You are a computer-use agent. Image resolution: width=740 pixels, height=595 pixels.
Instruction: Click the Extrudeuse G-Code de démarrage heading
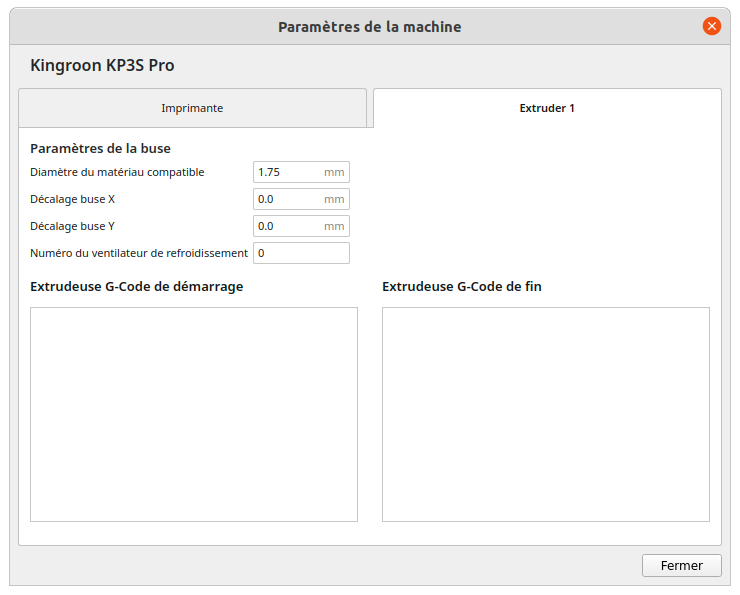click(x=137, y=286)
